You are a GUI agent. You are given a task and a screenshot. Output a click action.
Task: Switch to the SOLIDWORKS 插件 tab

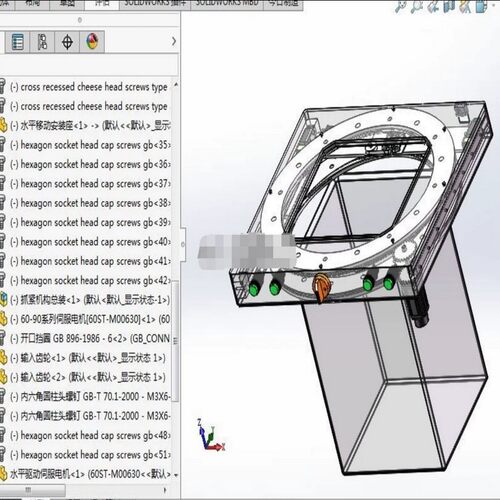click(155, 4)
